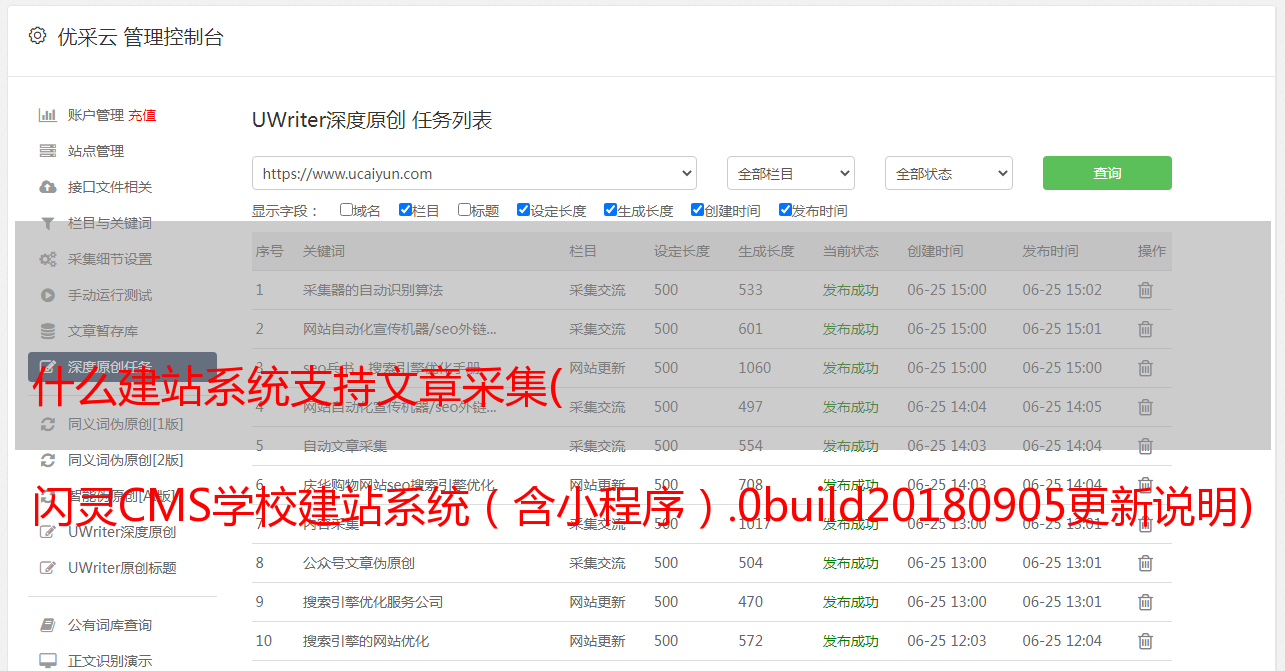Disable the 创建时间 checkbox

[x=697, y=210]
